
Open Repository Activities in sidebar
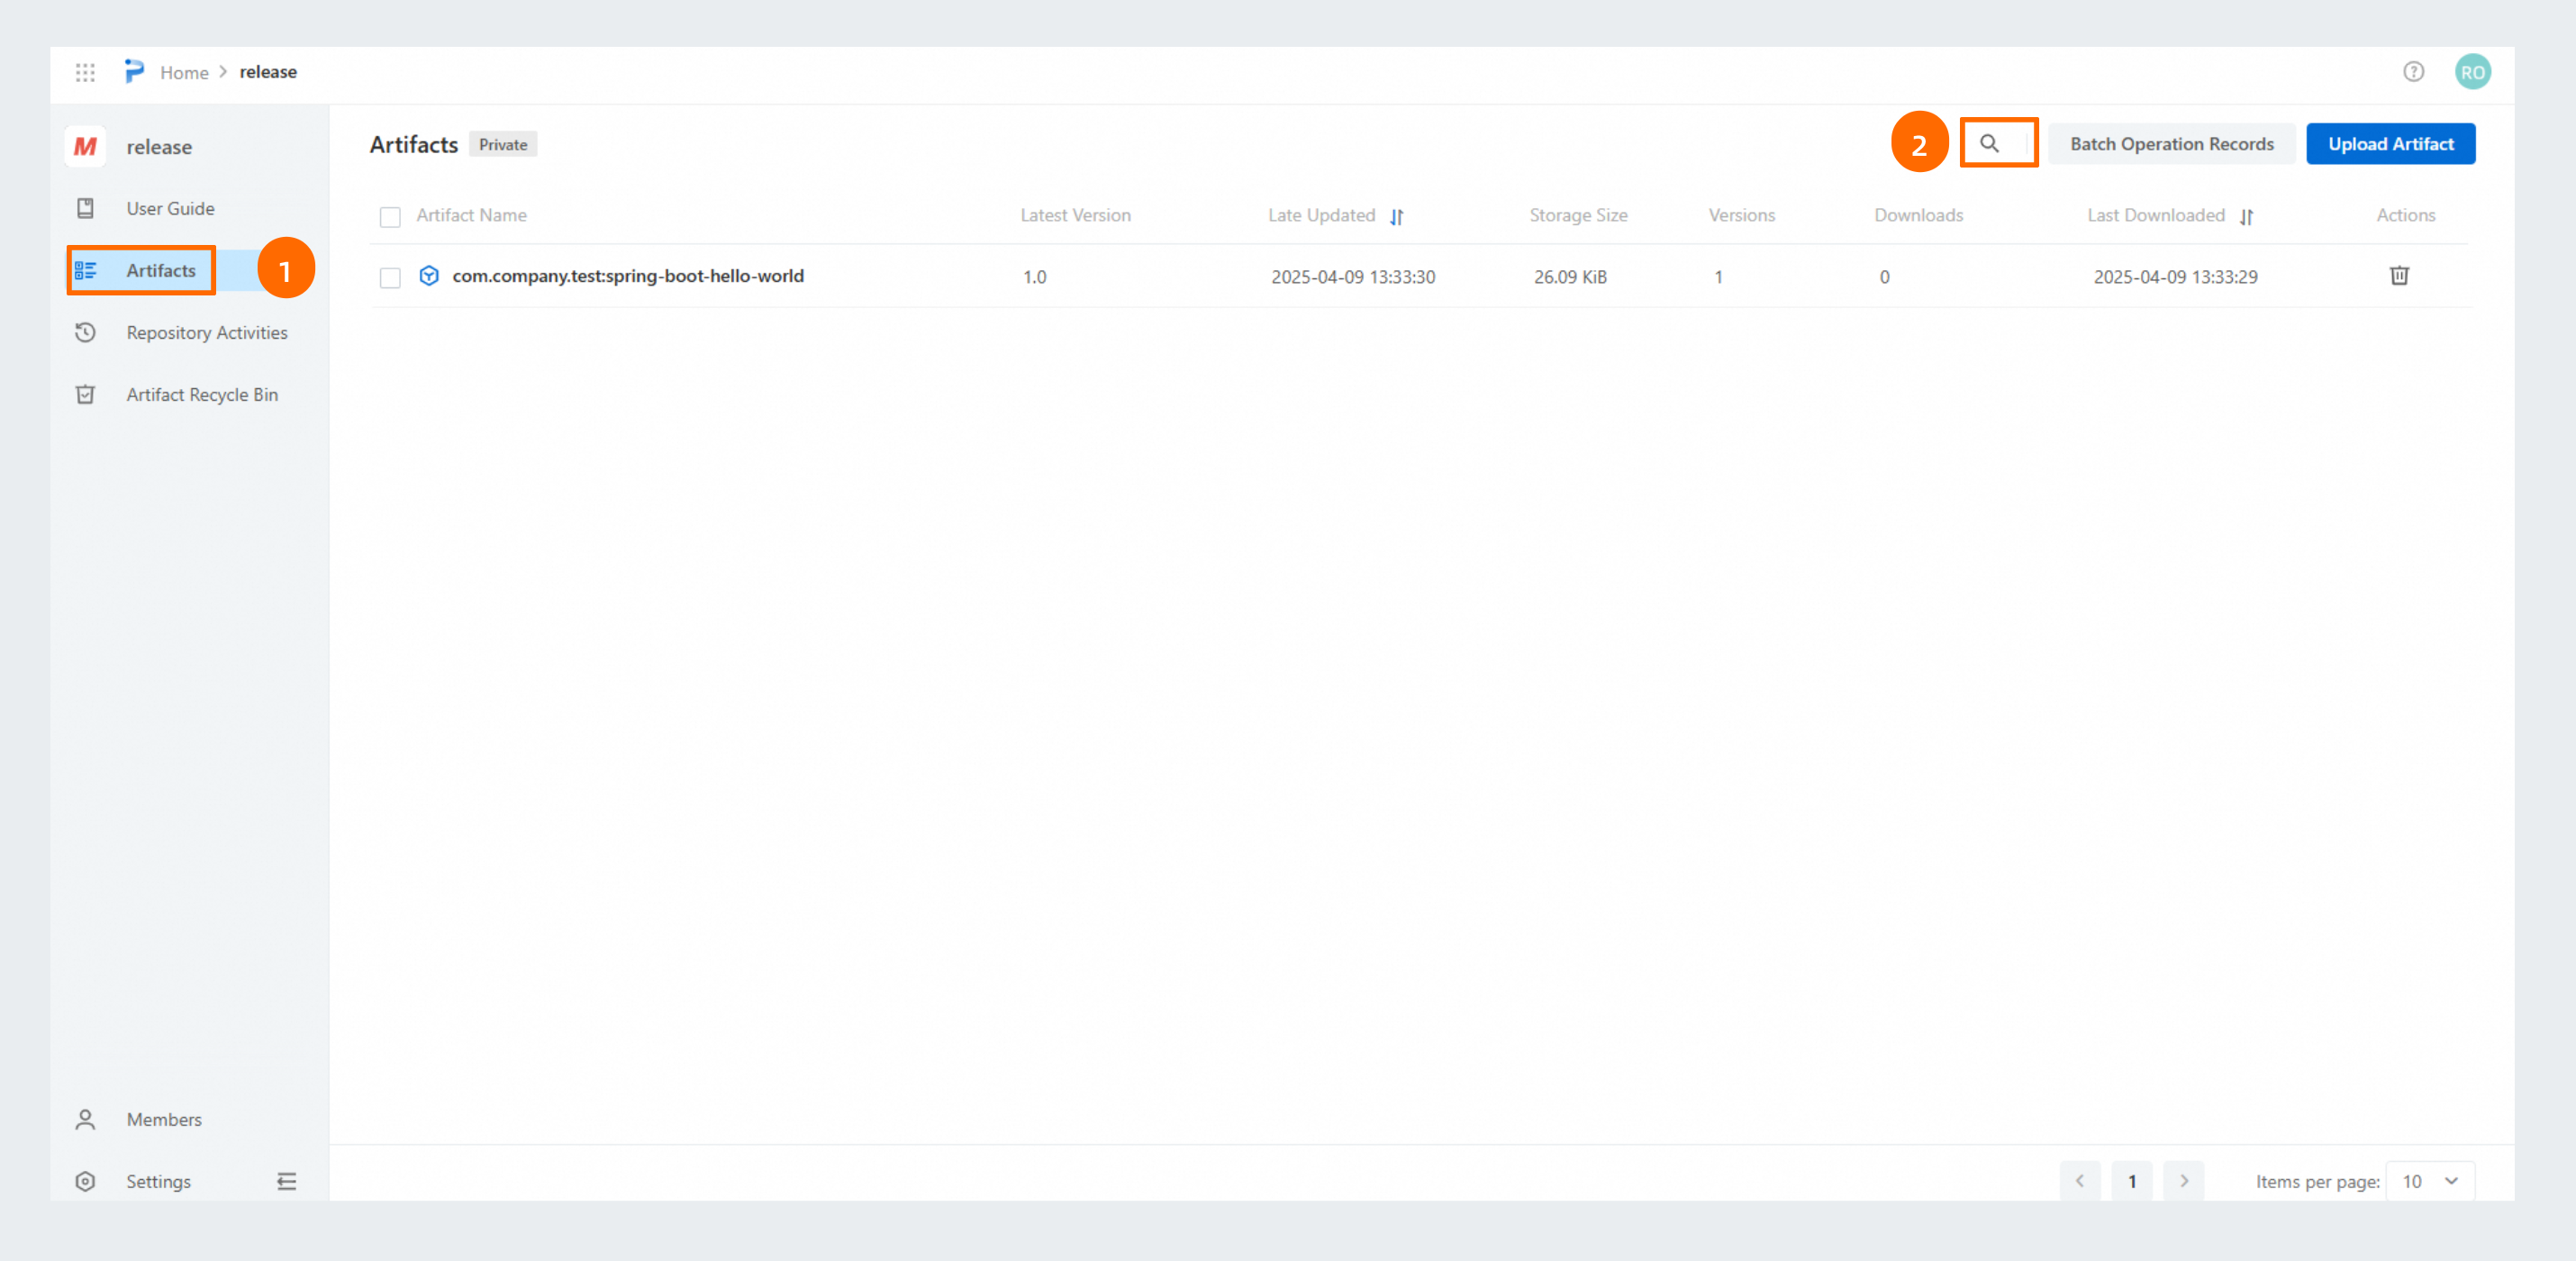coord(206,333)
